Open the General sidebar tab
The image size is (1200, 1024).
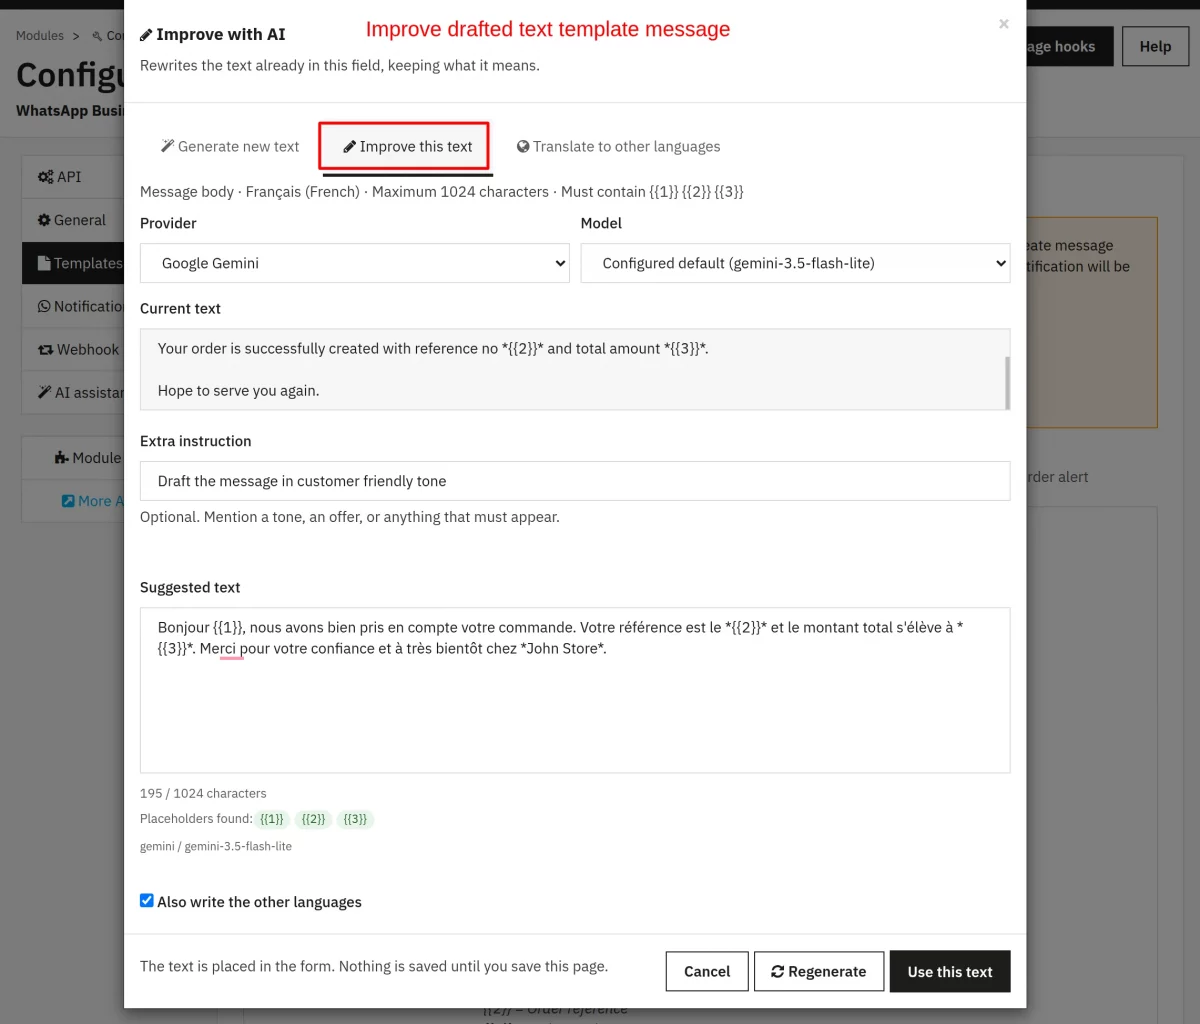pyautogui.click(x=72, y=220)
